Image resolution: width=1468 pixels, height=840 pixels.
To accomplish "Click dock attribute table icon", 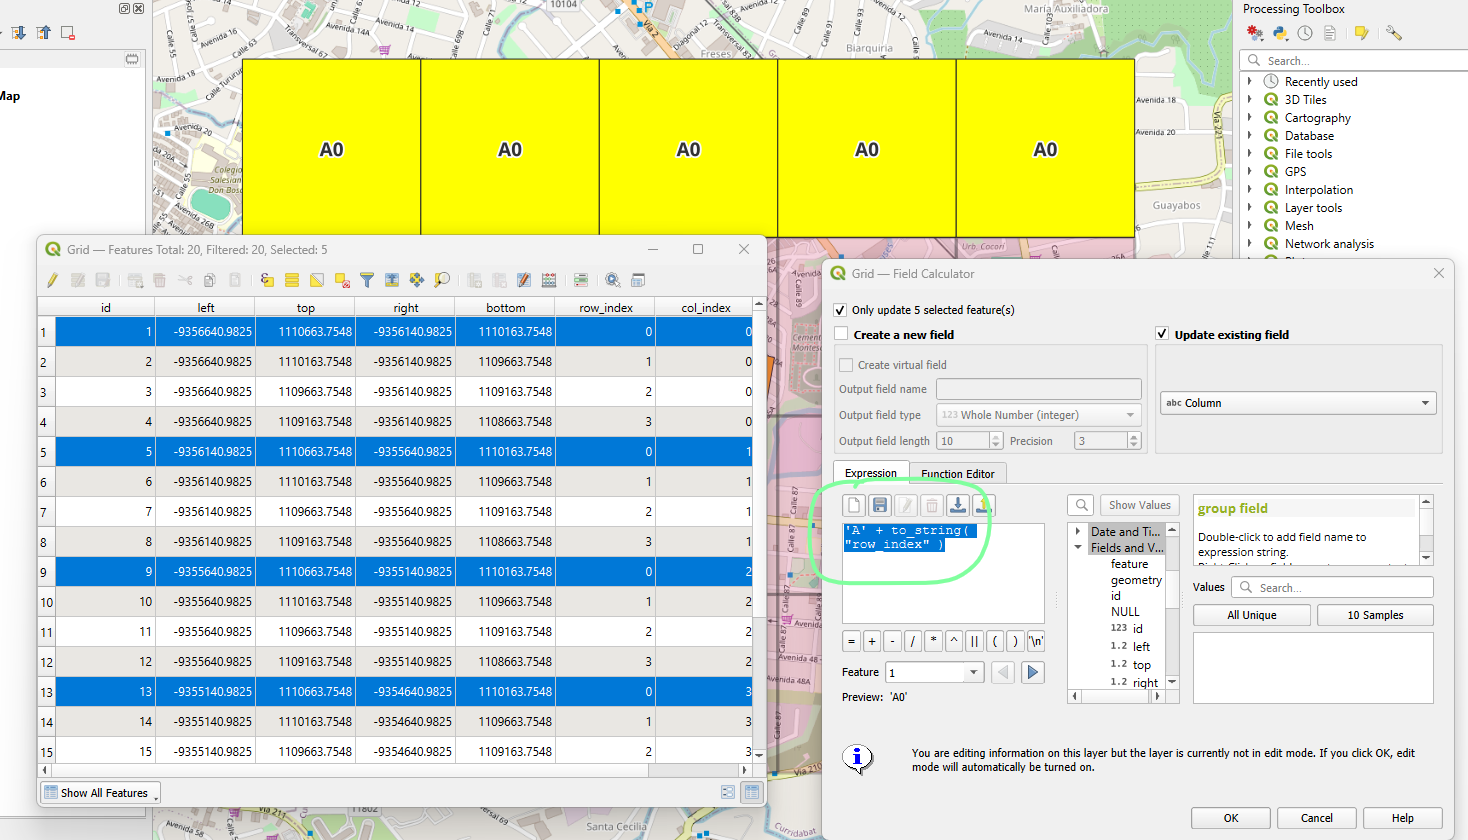I will coord(638,280).
